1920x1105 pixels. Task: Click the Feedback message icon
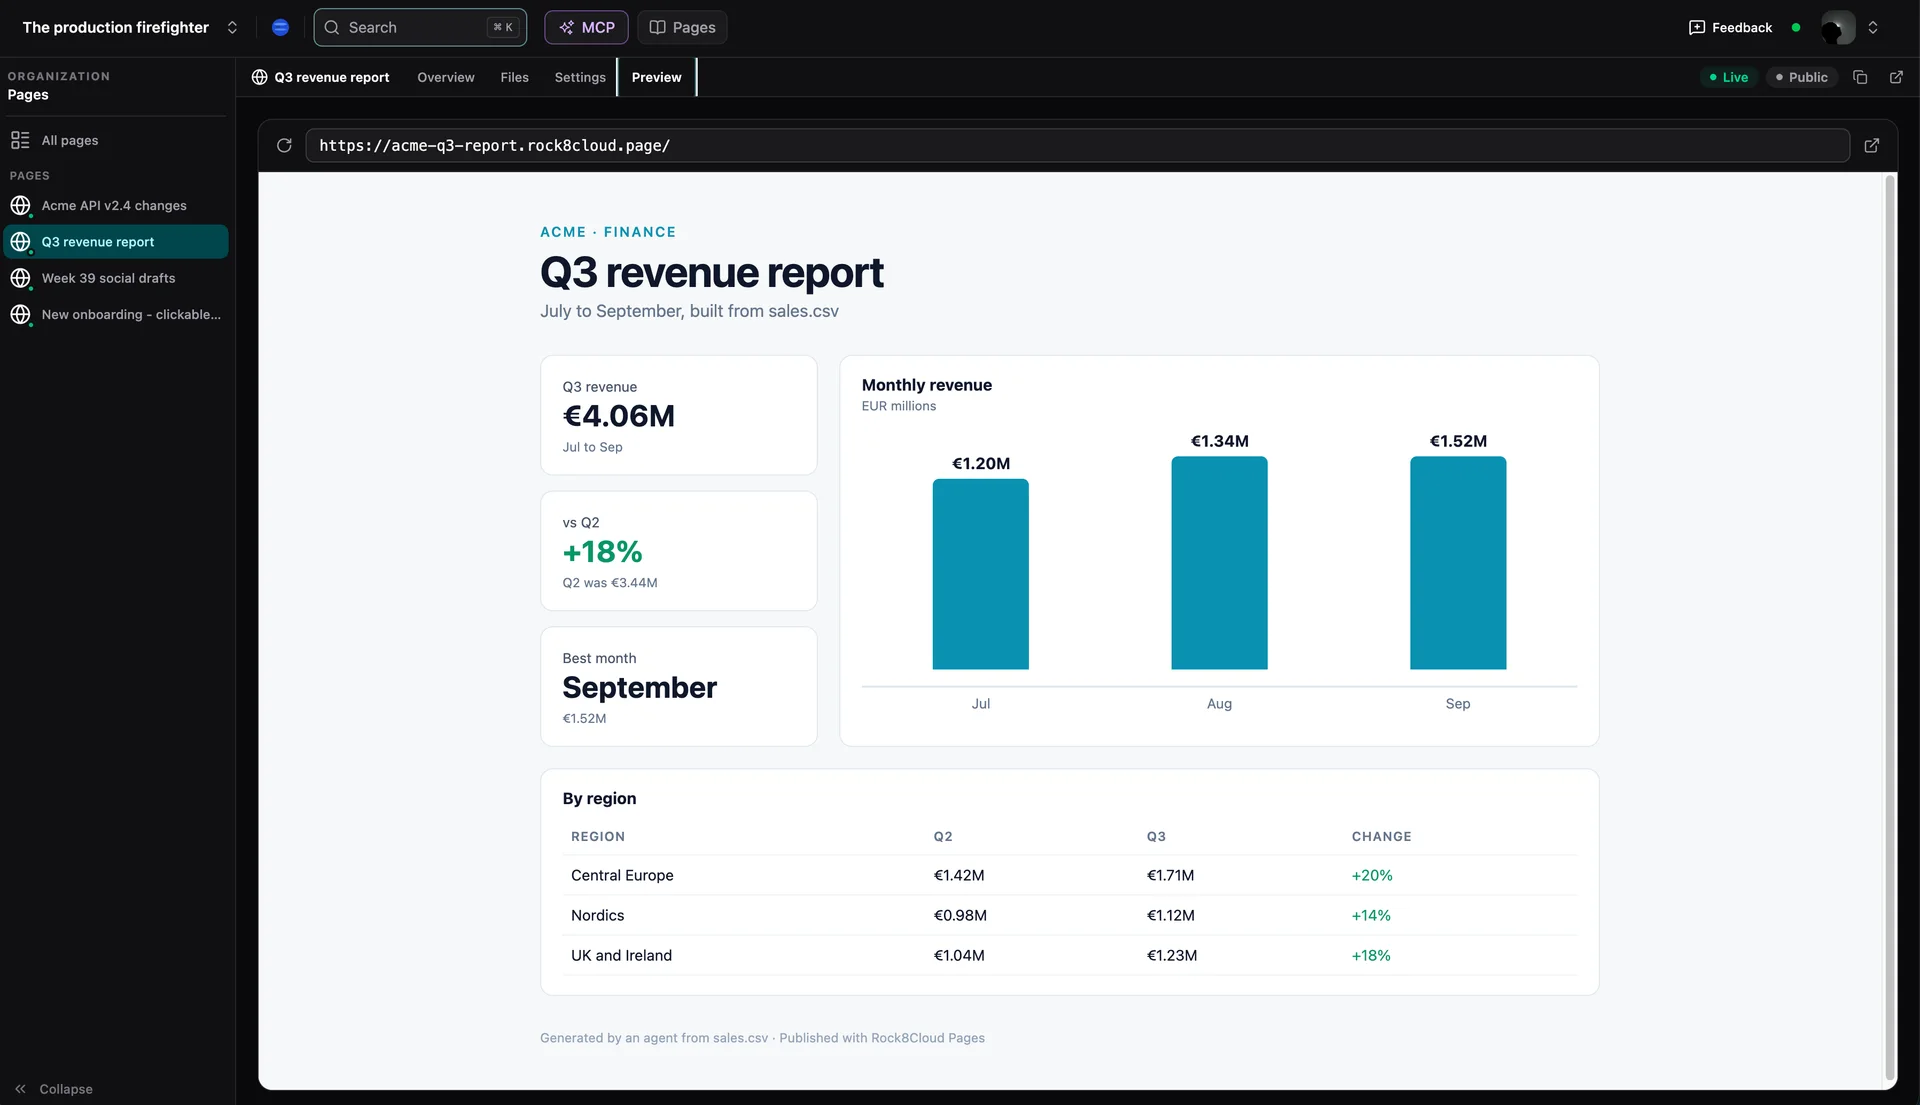(1697, 27)
